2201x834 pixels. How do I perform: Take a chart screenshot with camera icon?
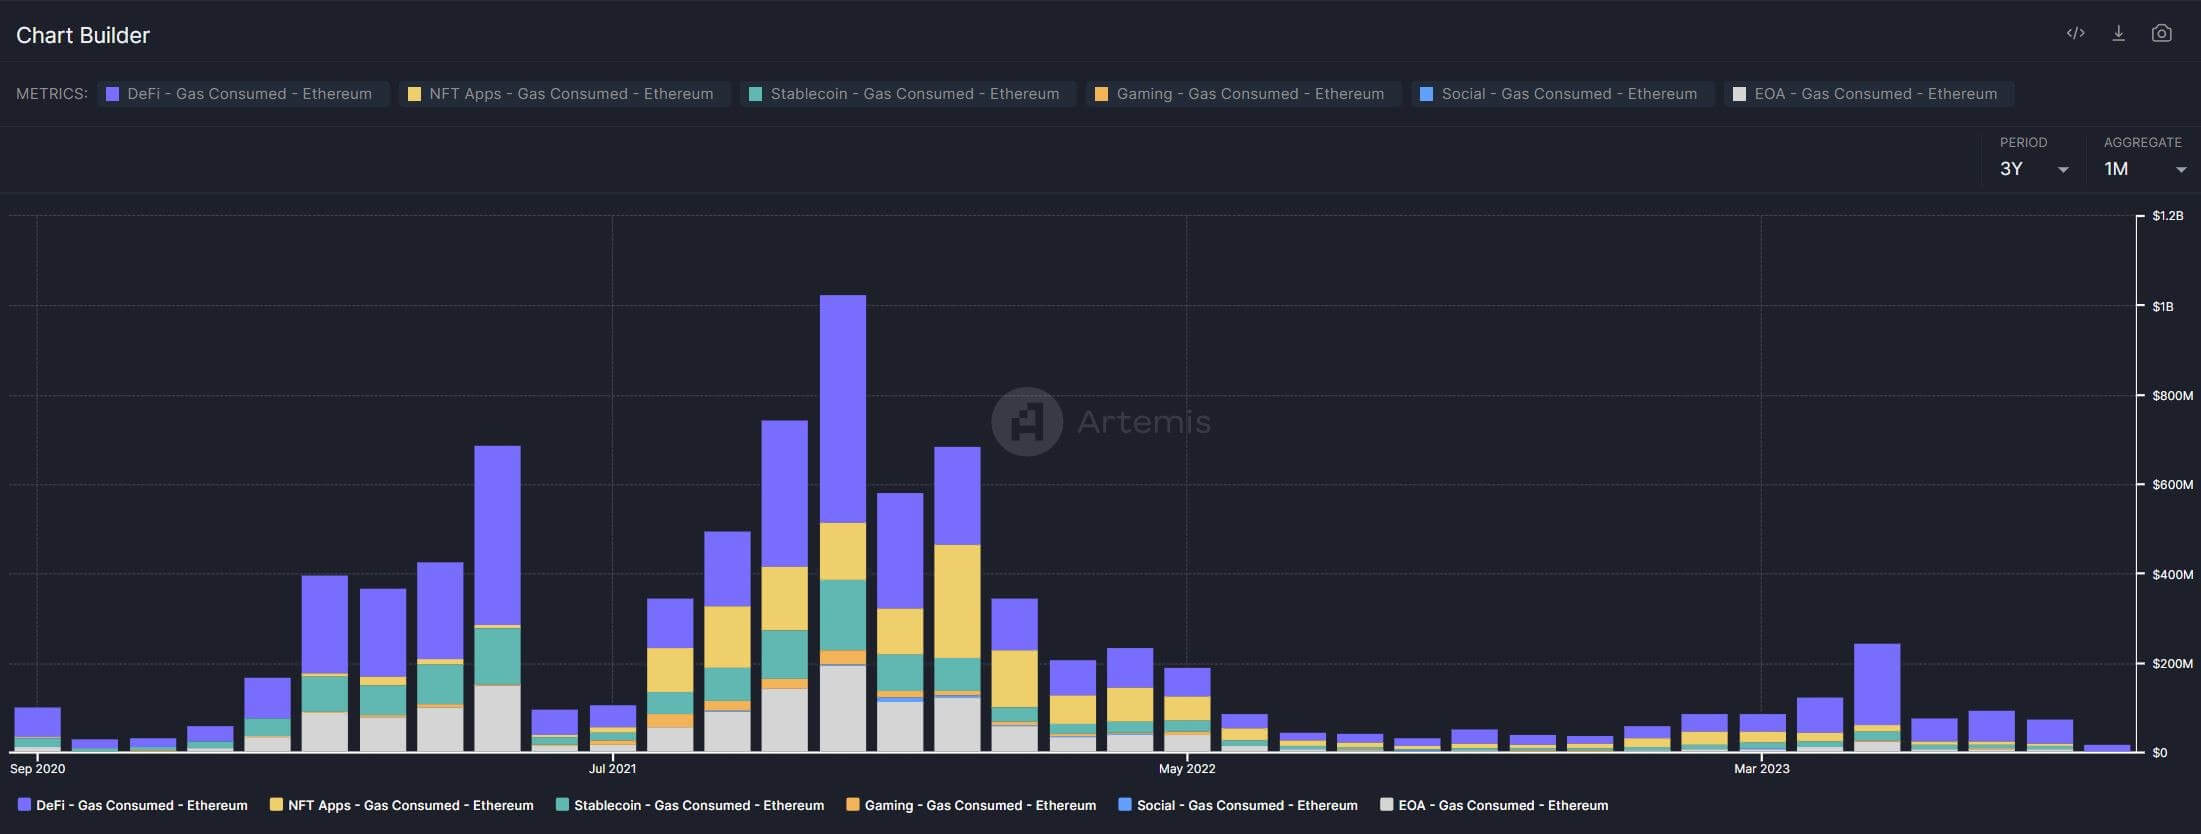(2161, 33)
